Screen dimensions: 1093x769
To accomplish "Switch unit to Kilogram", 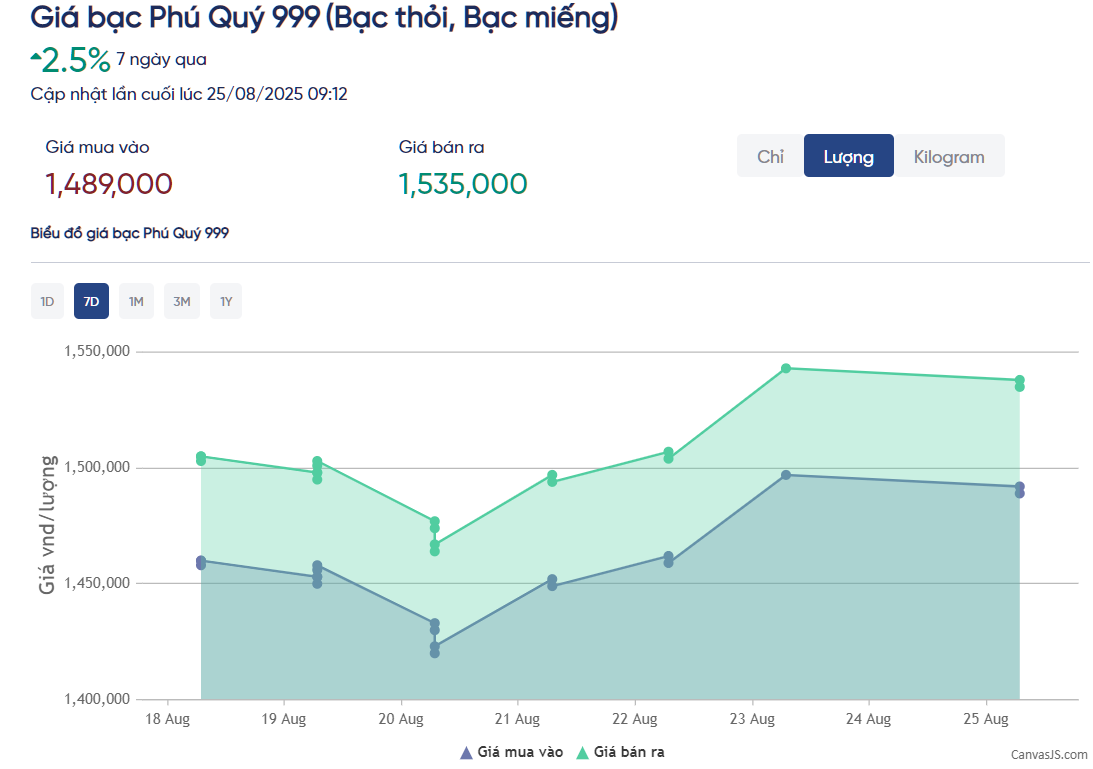I will (x=949, y=156).
